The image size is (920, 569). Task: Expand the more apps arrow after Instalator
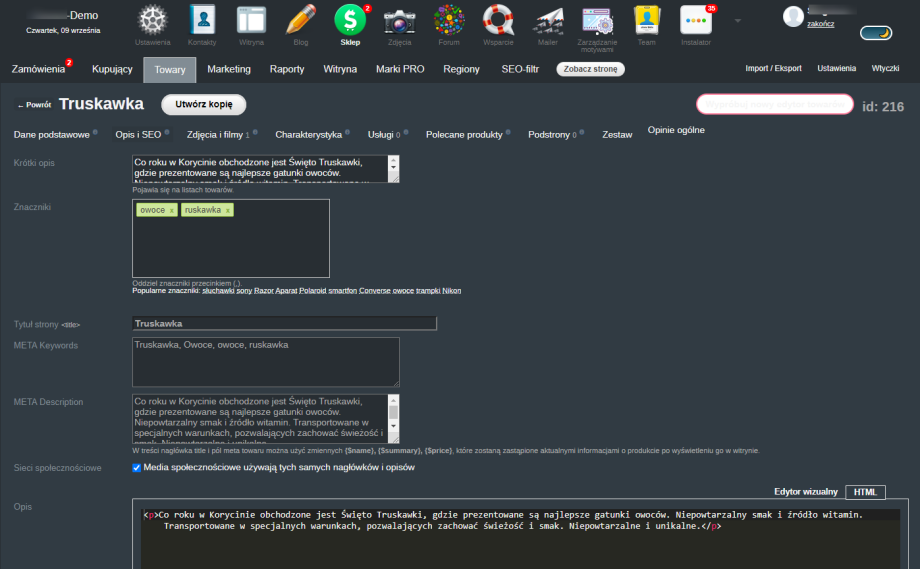point(738,20)
